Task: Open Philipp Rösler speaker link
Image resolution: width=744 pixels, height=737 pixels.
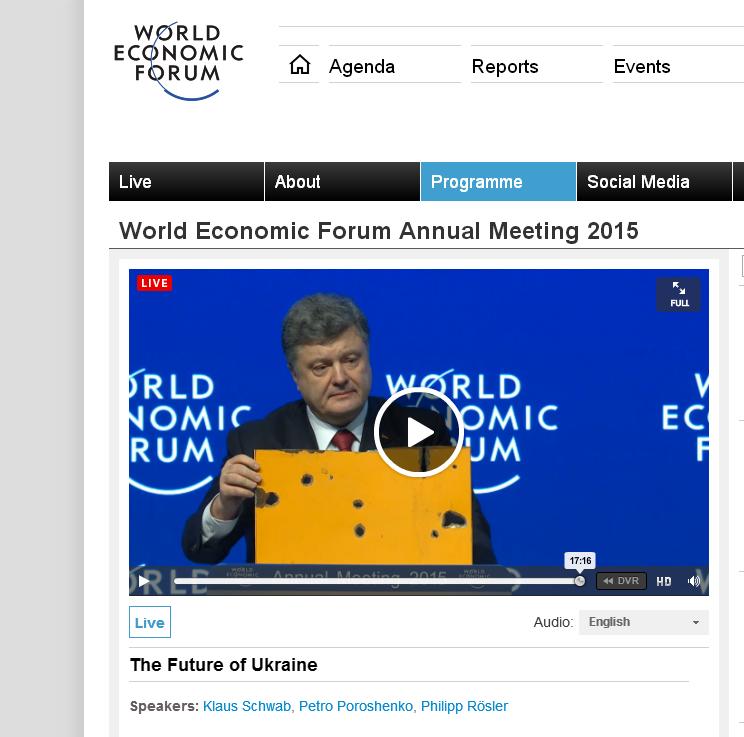Action: pyautogui.click(x=465, y=706)
